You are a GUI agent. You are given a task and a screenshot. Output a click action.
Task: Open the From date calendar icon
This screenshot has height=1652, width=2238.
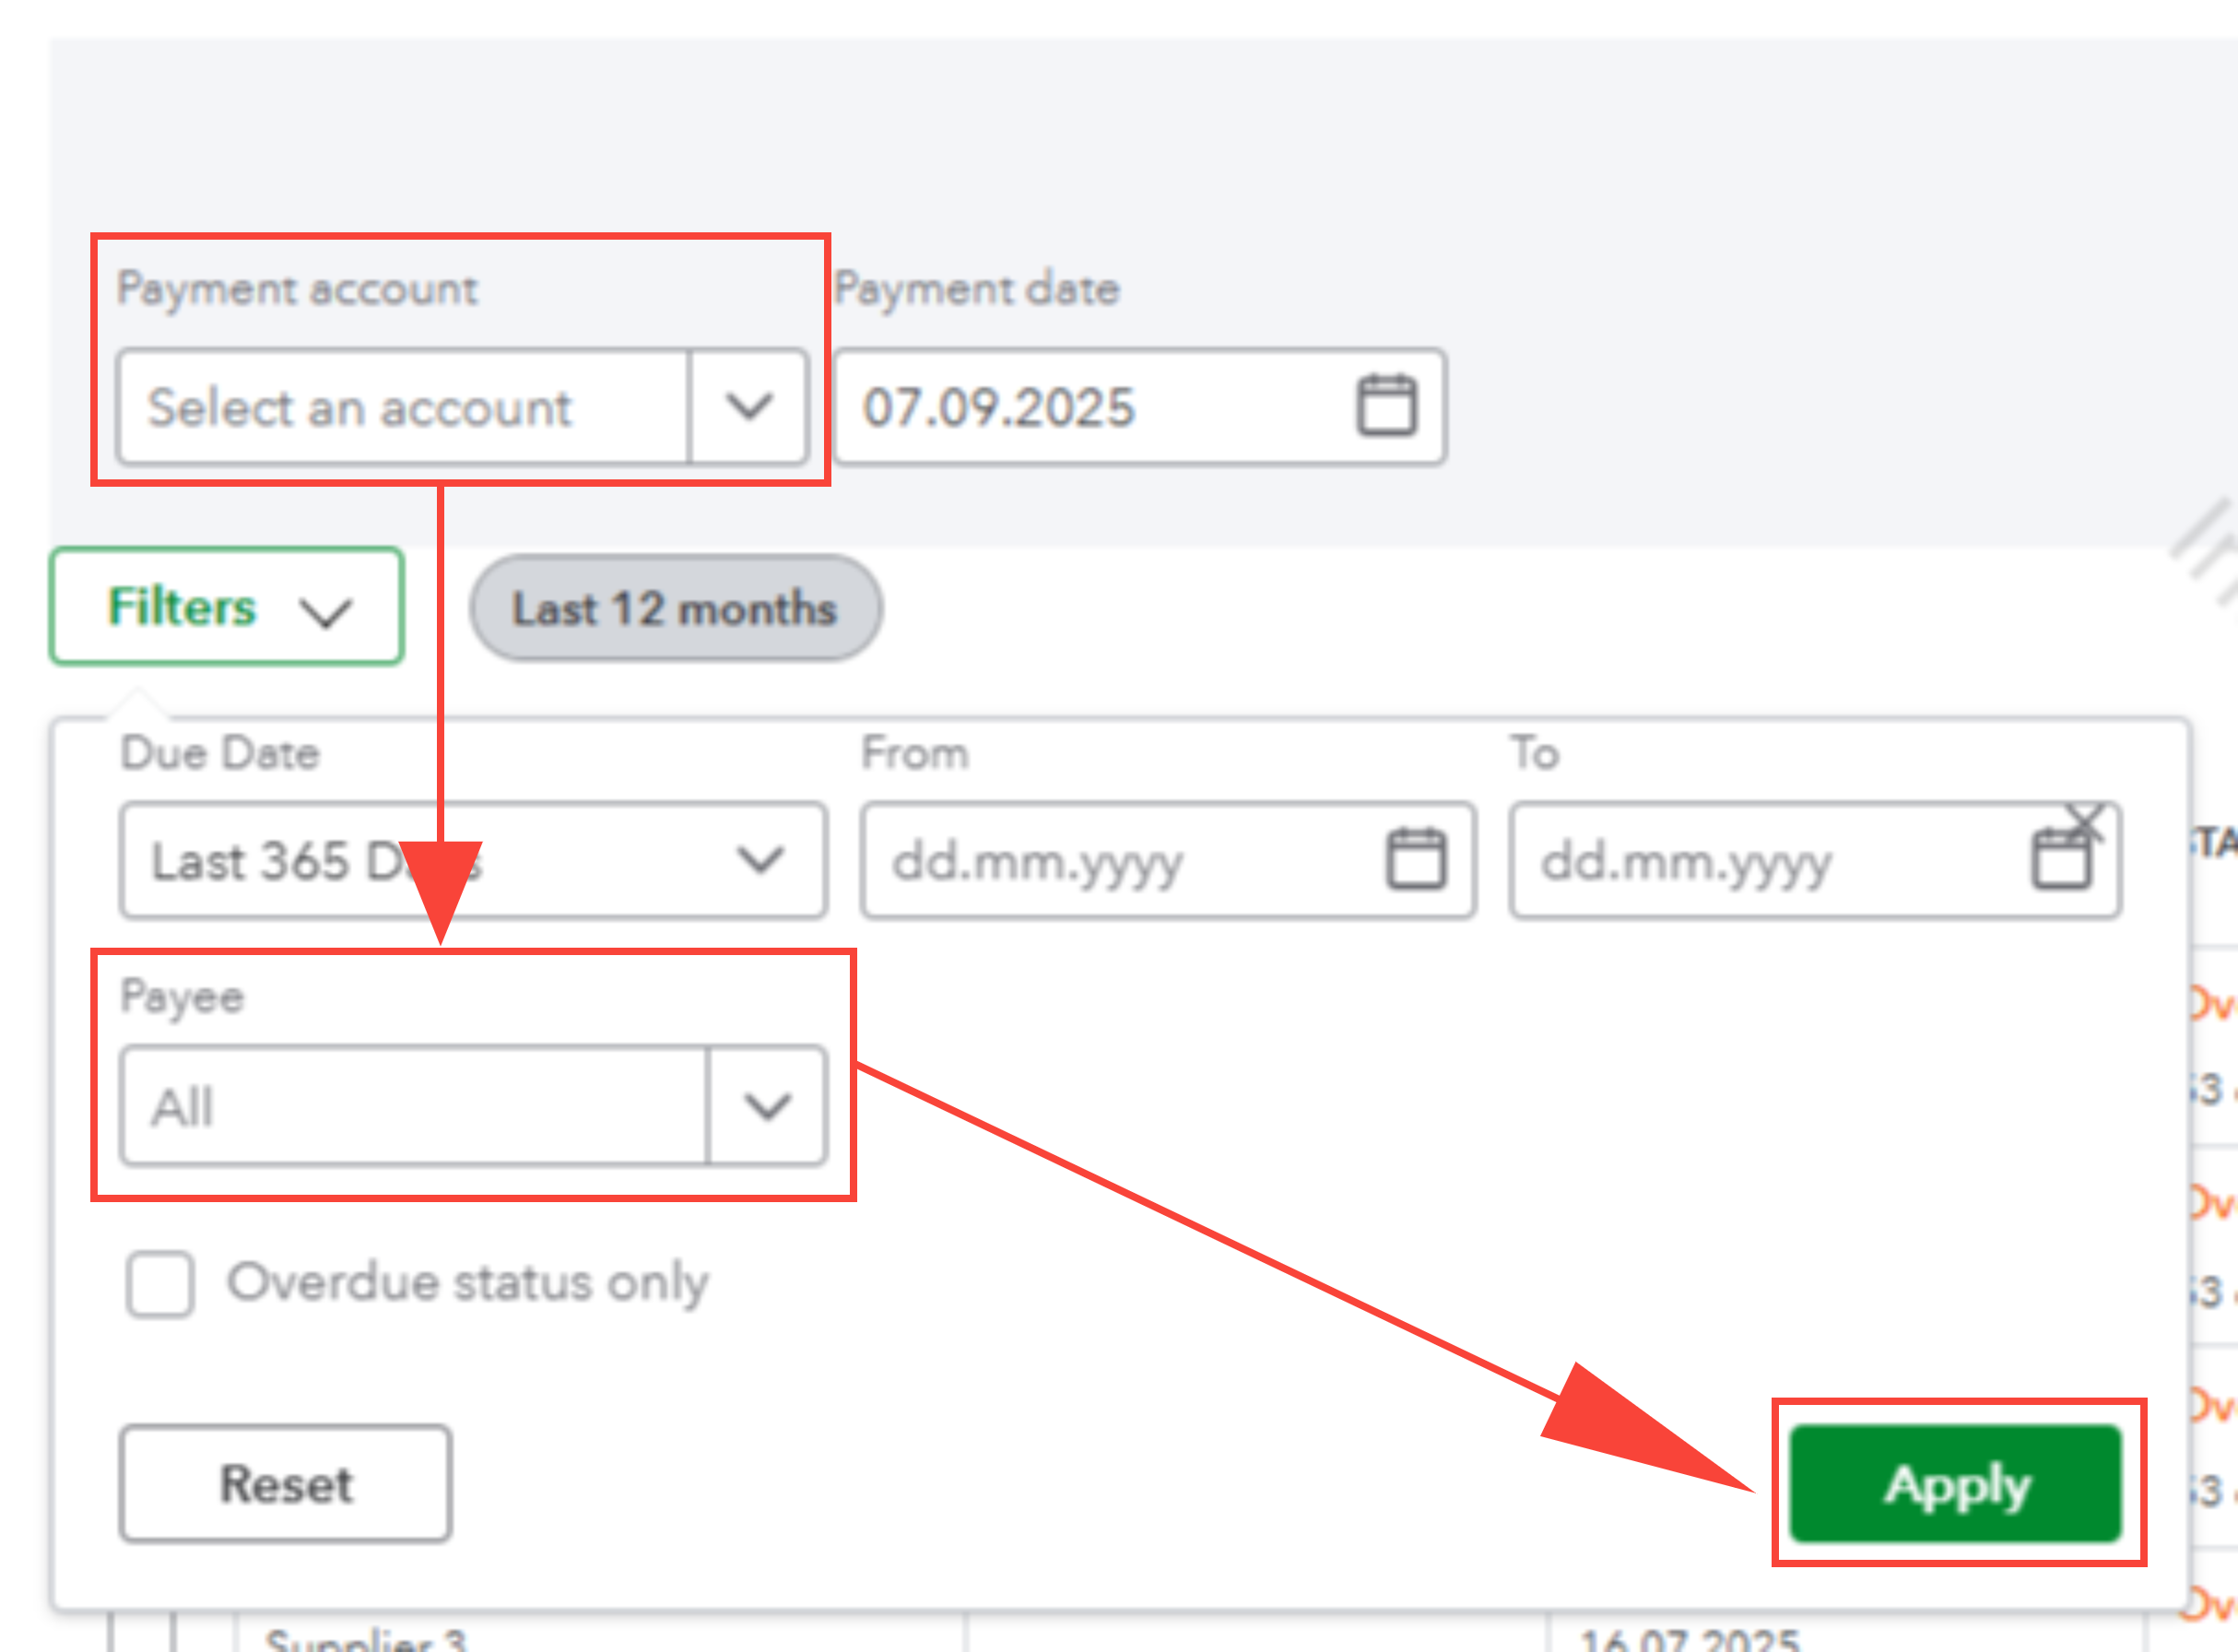pyautogui.click(x=1415, y=859)
